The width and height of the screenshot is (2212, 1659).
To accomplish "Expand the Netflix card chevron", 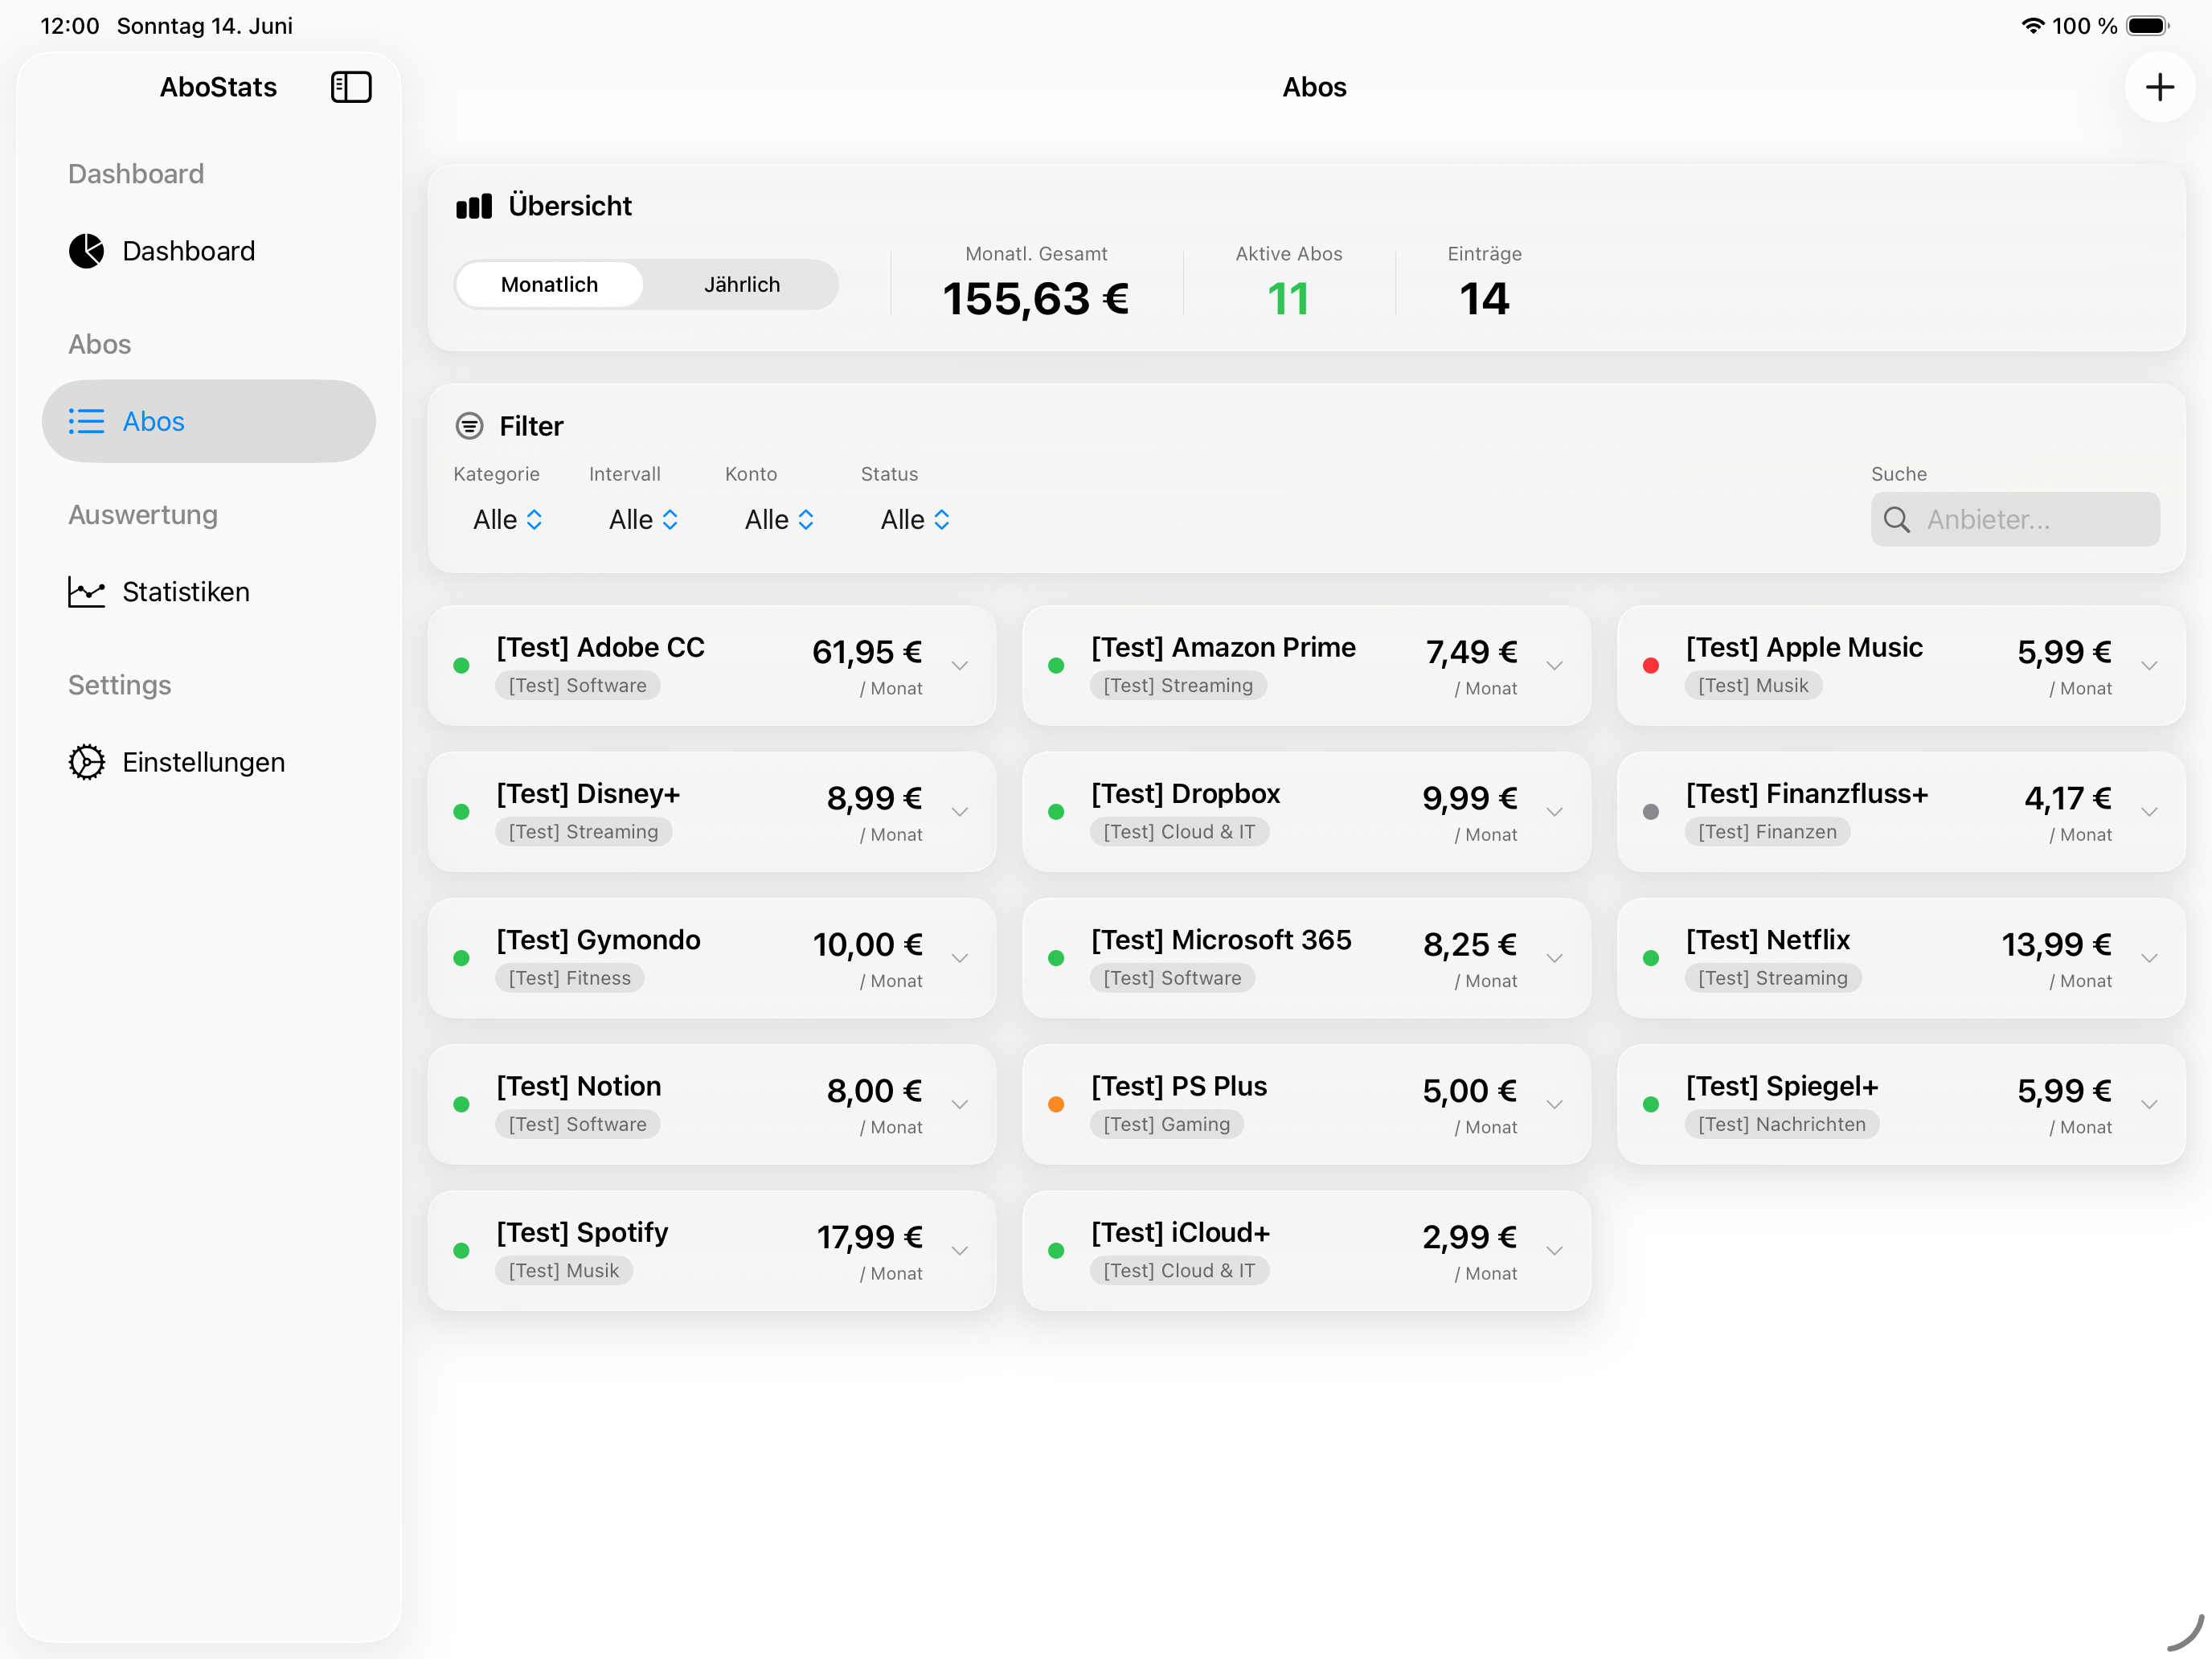I will [2150, 958].
